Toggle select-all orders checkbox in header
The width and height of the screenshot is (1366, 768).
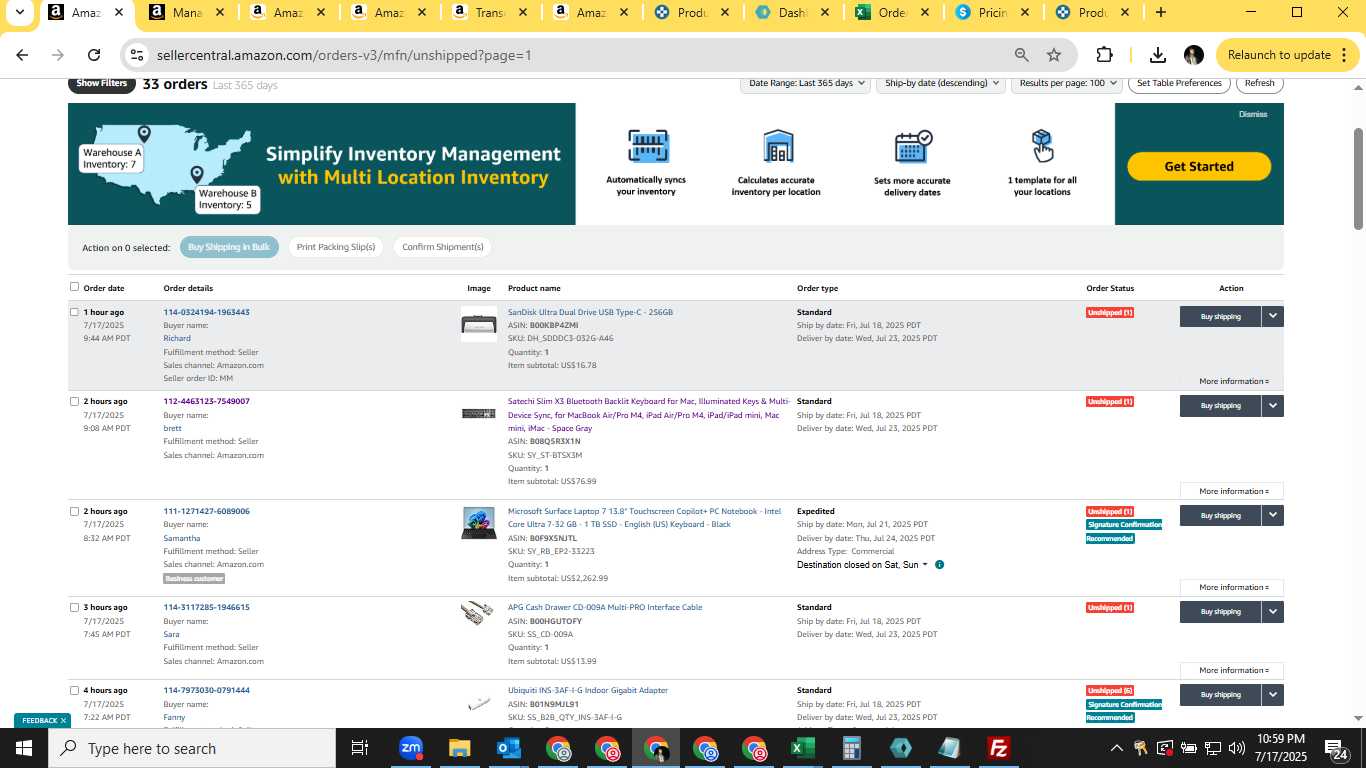(x=74, y=287)
